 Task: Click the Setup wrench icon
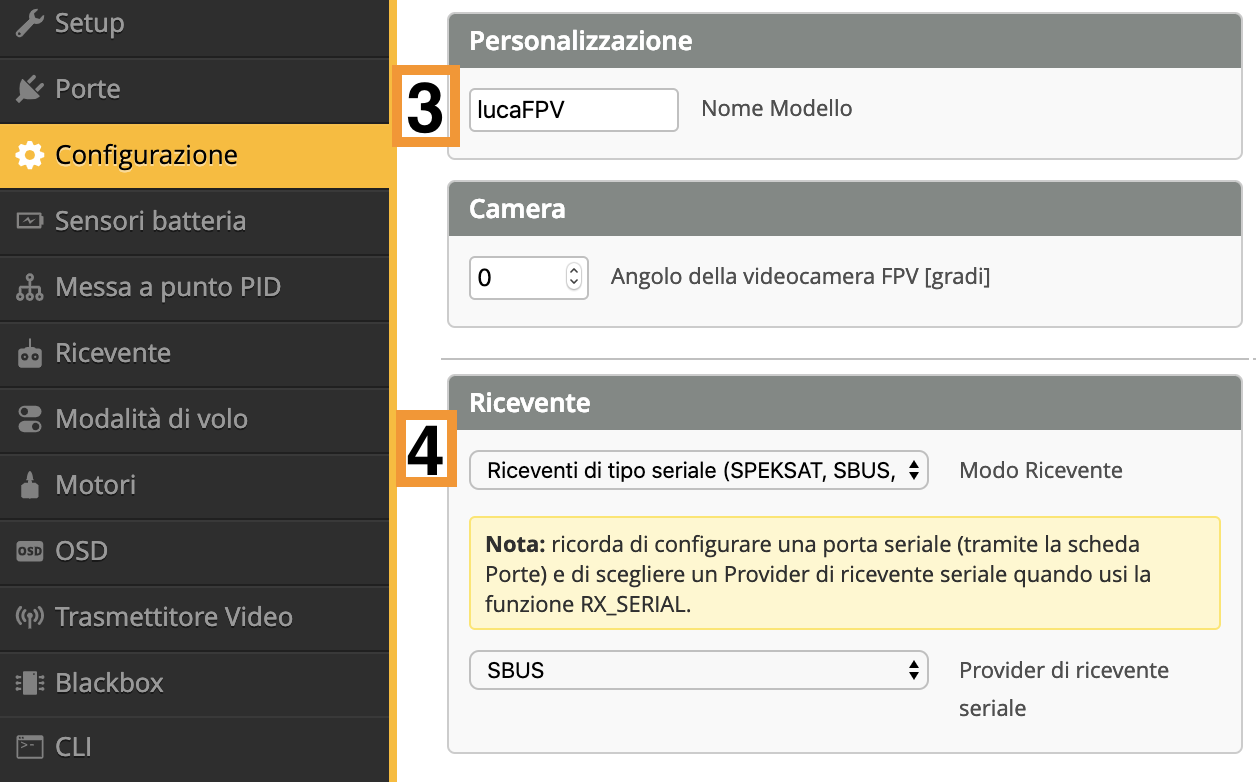tap(30, 23)
